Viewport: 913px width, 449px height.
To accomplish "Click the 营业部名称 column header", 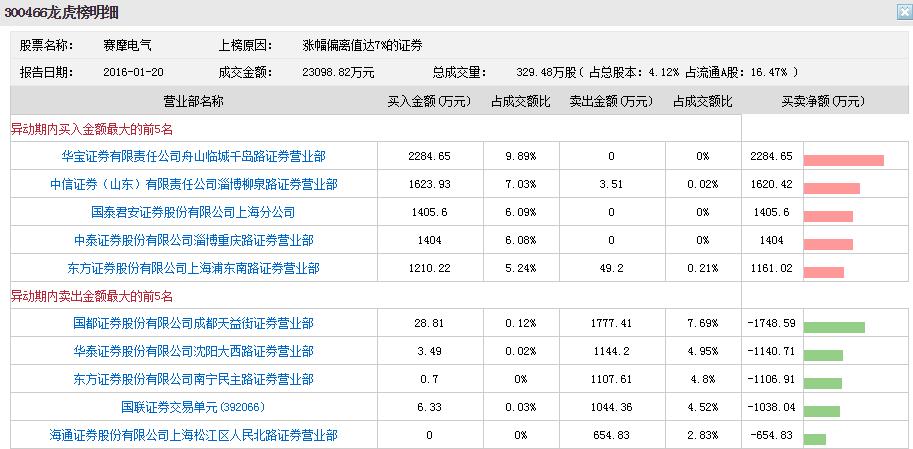I will pos(193,101).
